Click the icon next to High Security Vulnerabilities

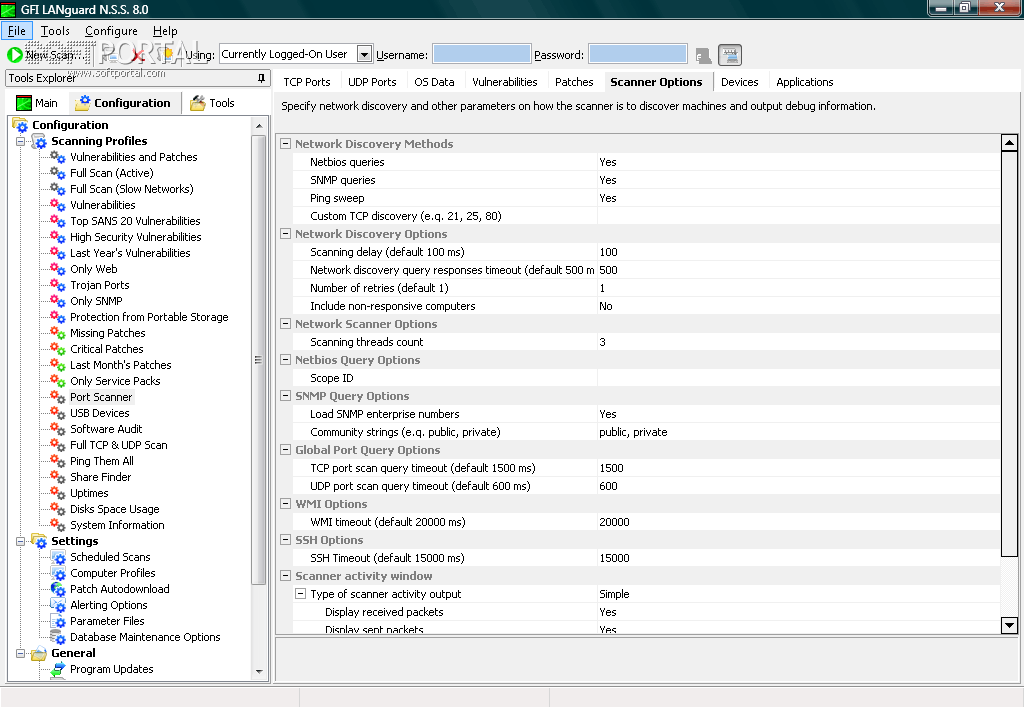58,237
